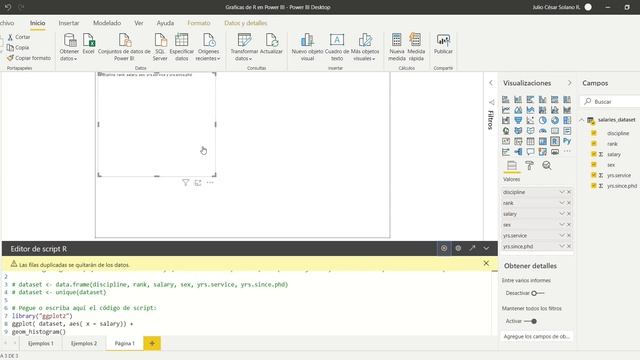The width and height of the screenshot is (640, 360).
Task: Open the script in external IDE
Action: click(472, 248)
